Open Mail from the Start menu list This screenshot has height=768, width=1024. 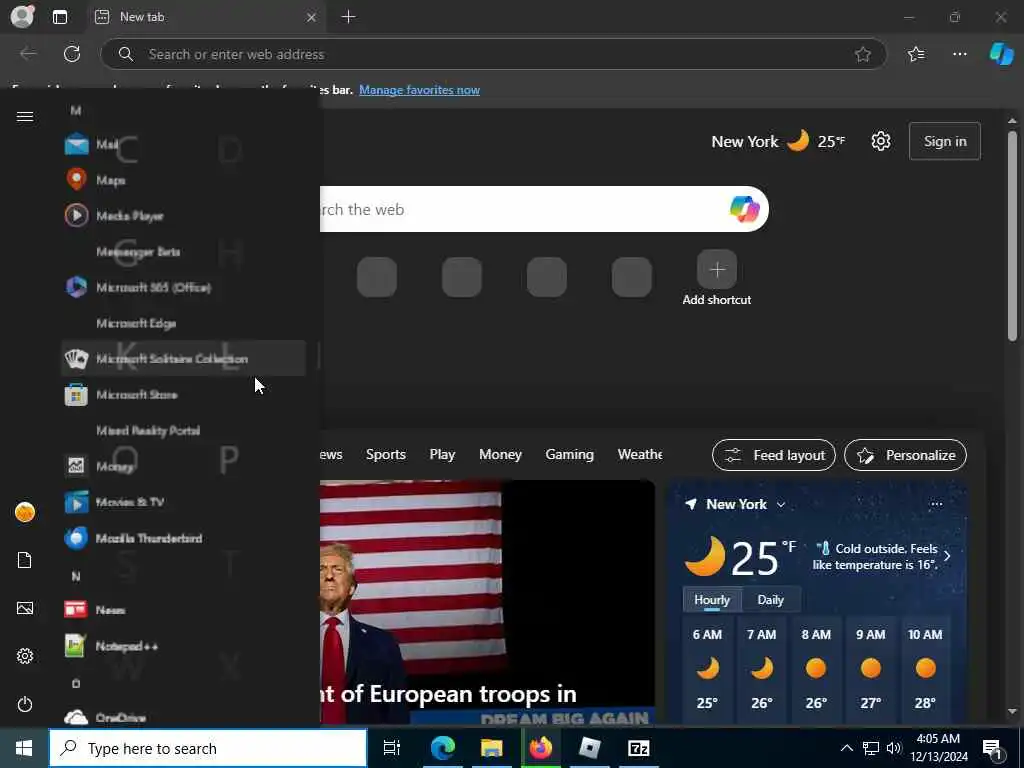click(183, 144)
